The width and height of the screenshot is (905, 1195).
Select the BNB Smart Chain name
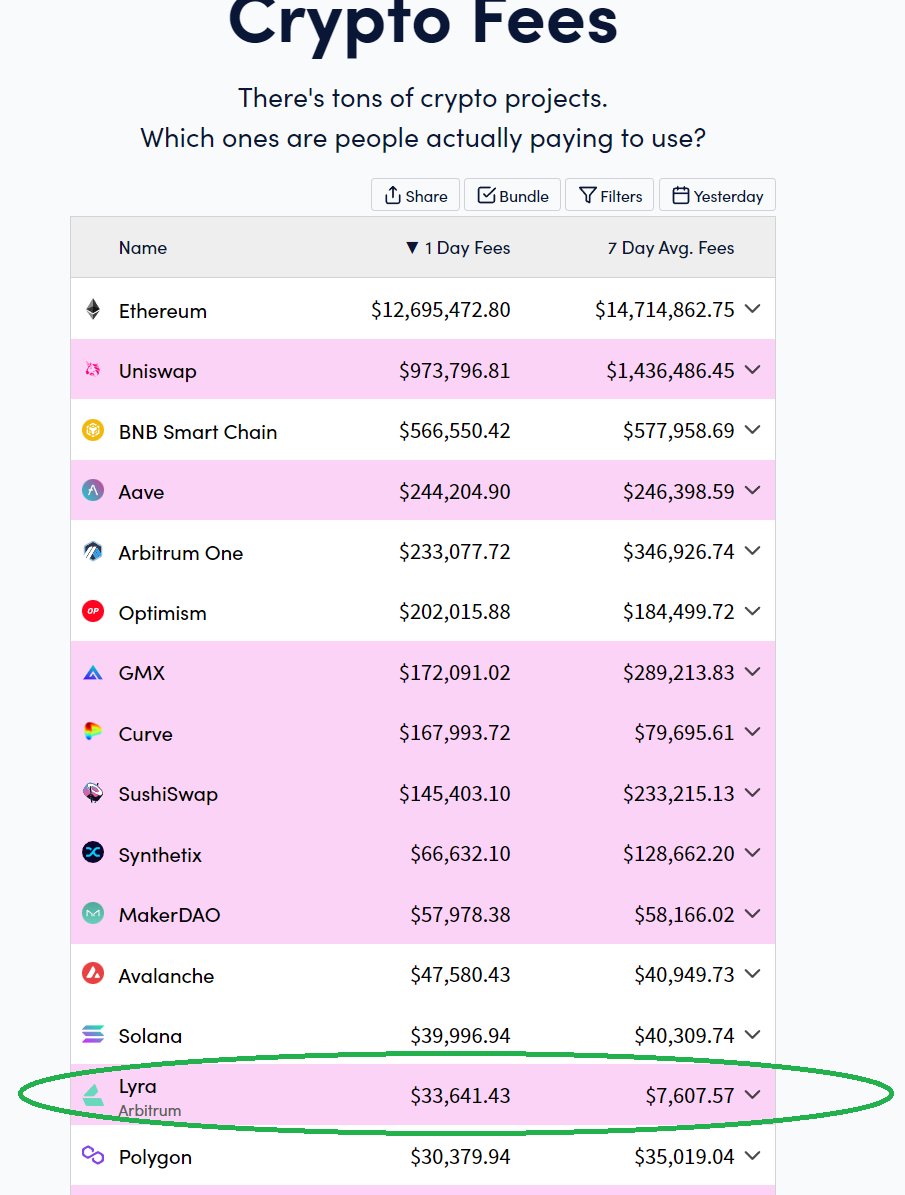(x=197, y=432)
